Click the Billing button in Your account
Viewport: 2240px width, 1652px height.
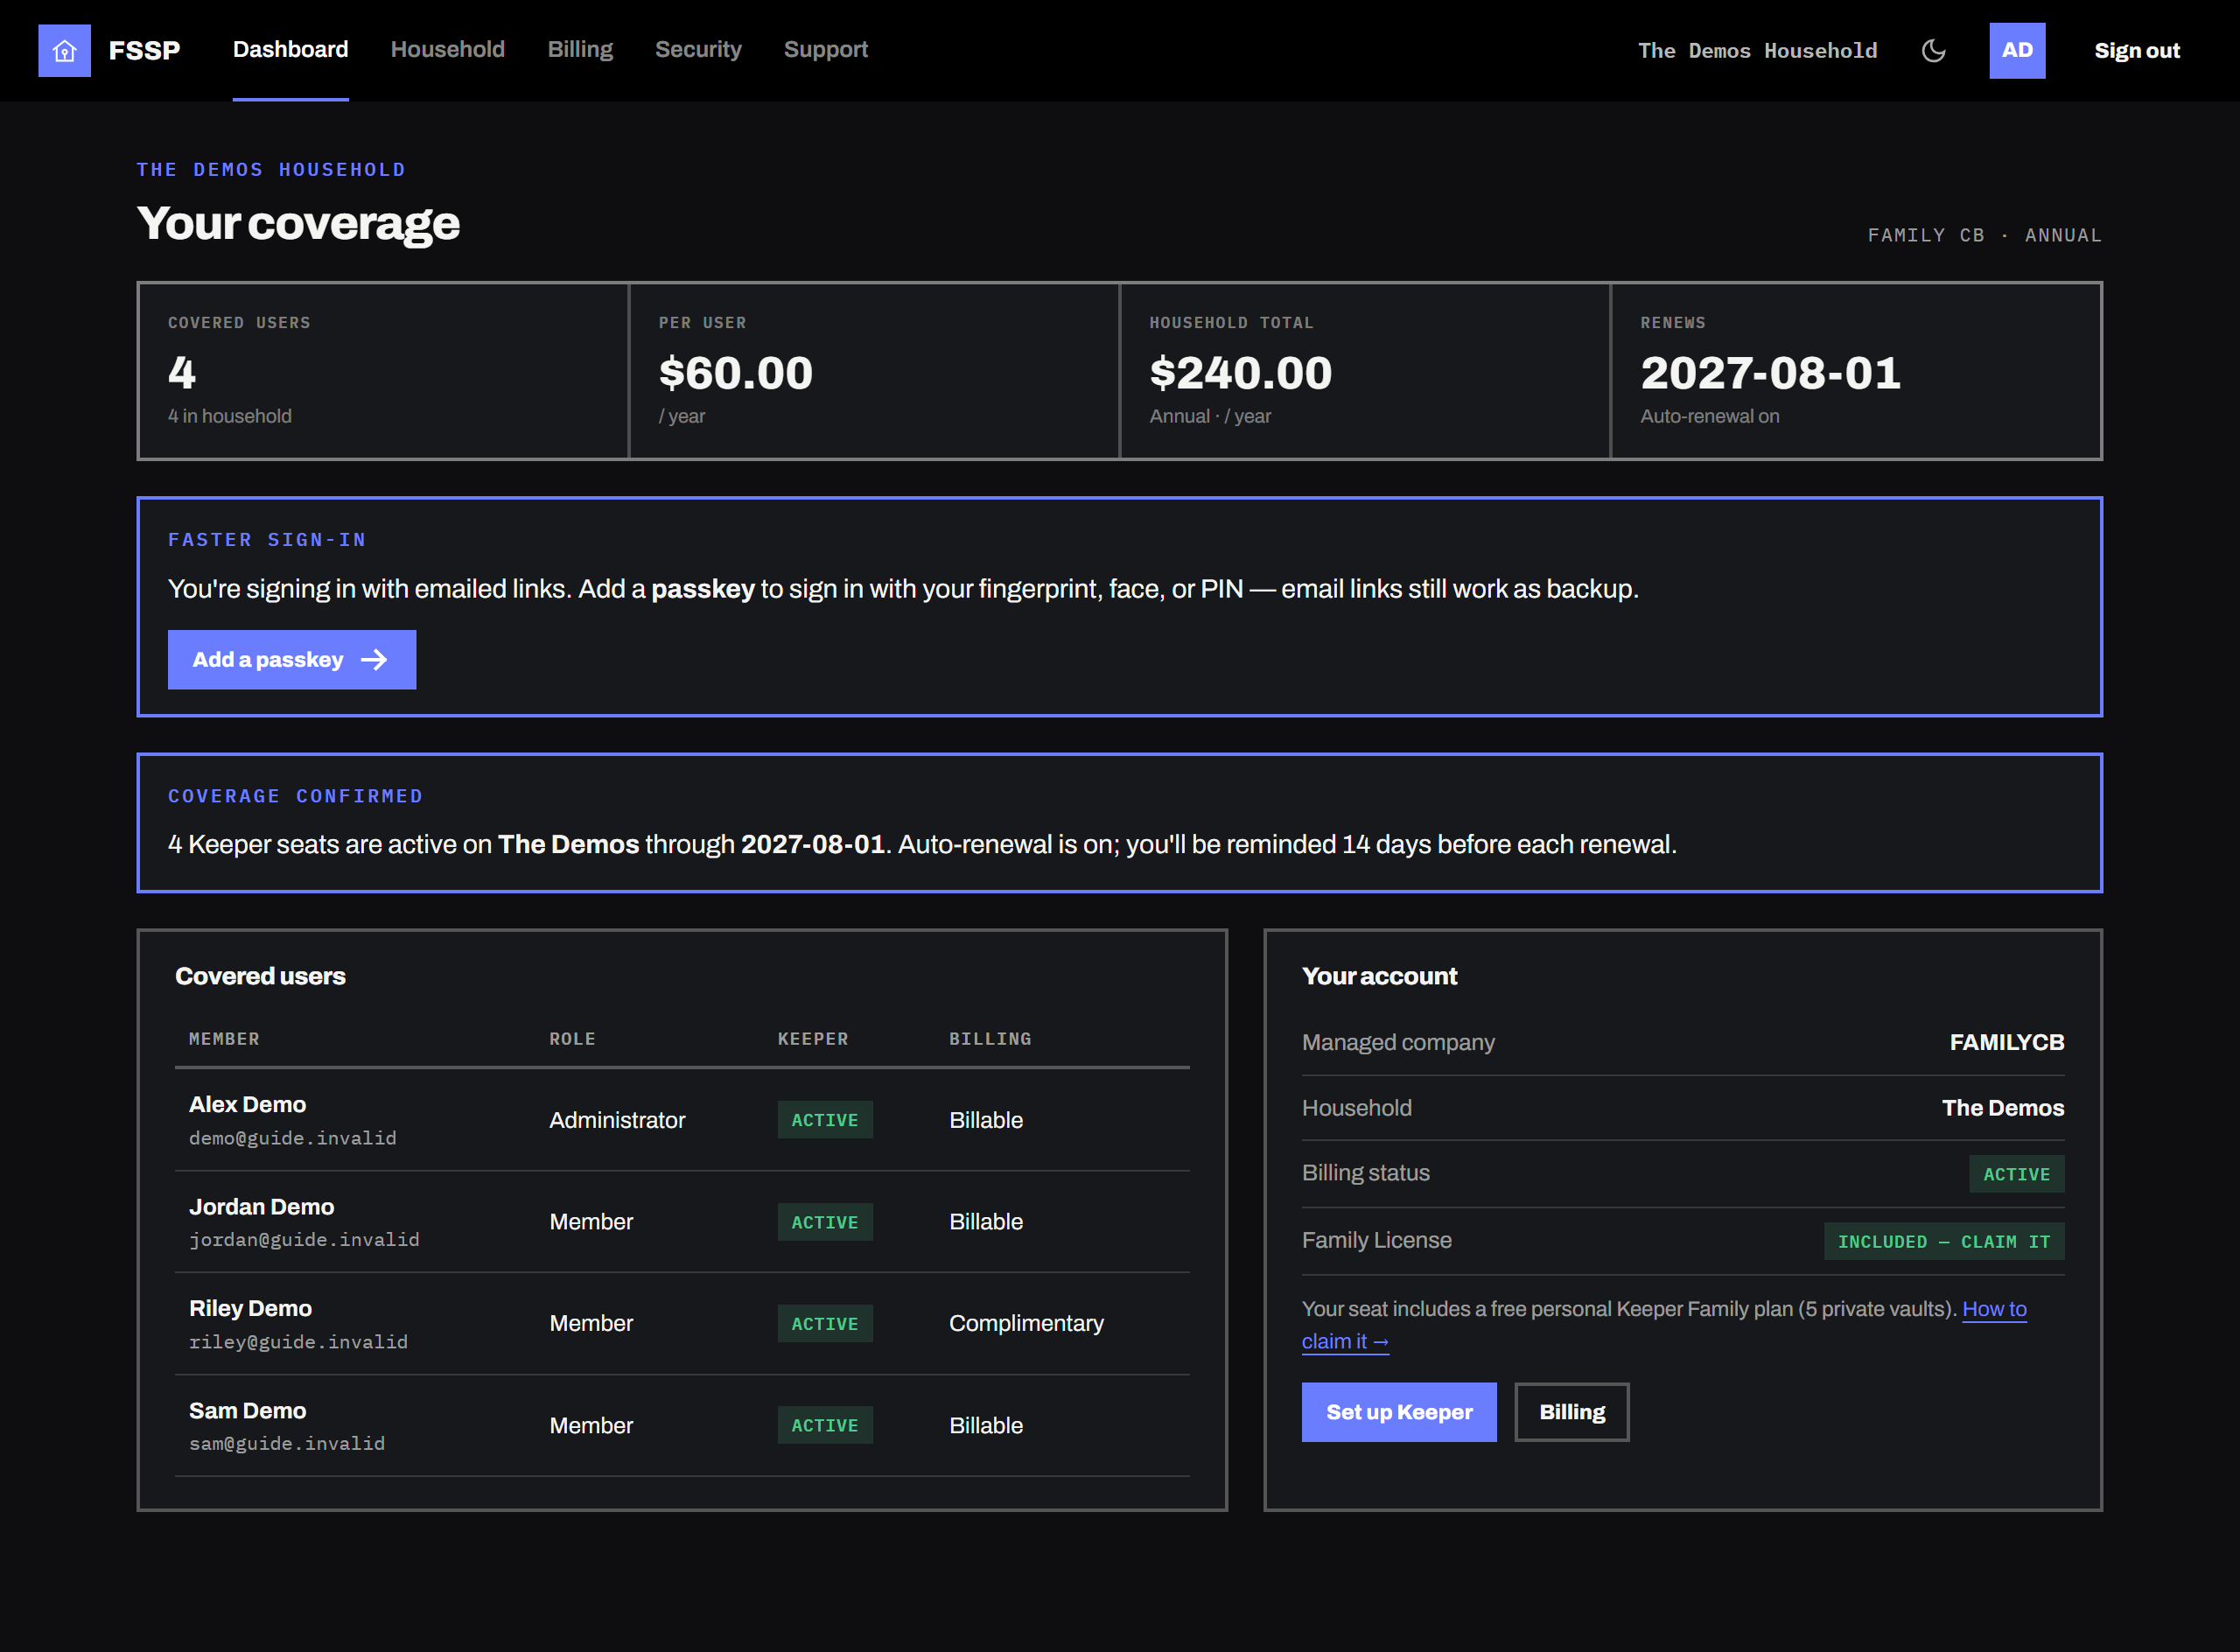point(1571,1411)
